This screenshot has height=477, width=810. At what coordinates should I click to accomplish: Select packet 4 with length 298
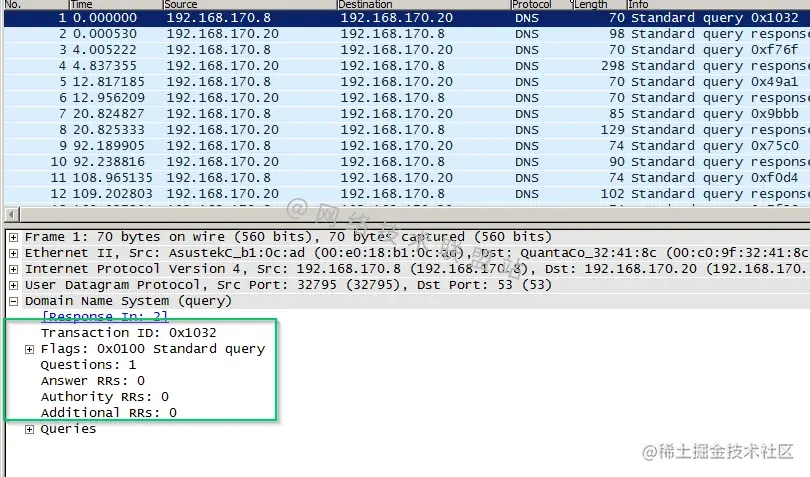pos(407,66)
